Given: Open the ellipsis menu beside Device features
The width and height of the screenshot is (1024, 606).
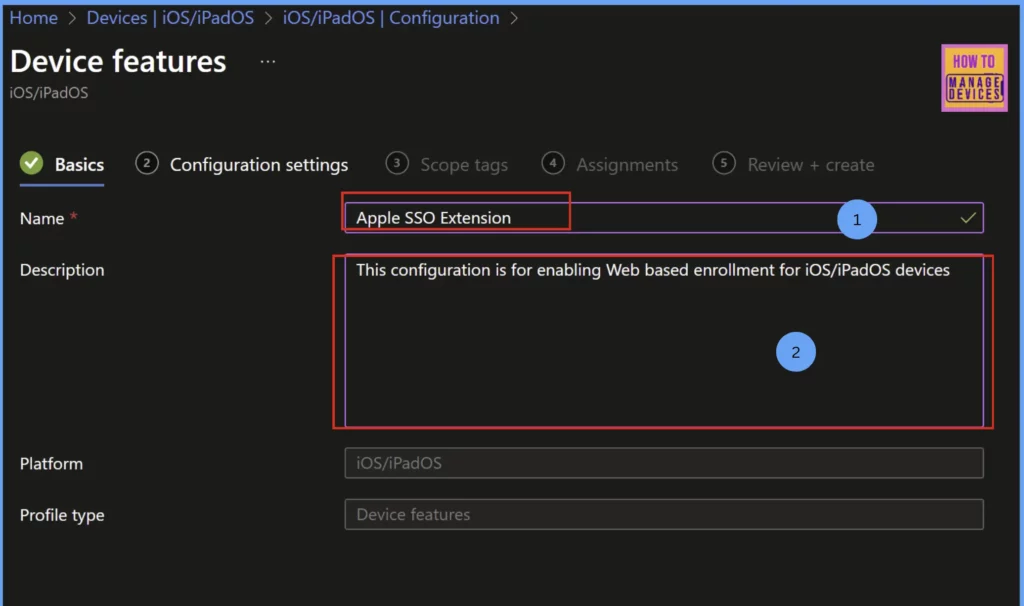Looking at the screenshot, I should tap(268, 61).
